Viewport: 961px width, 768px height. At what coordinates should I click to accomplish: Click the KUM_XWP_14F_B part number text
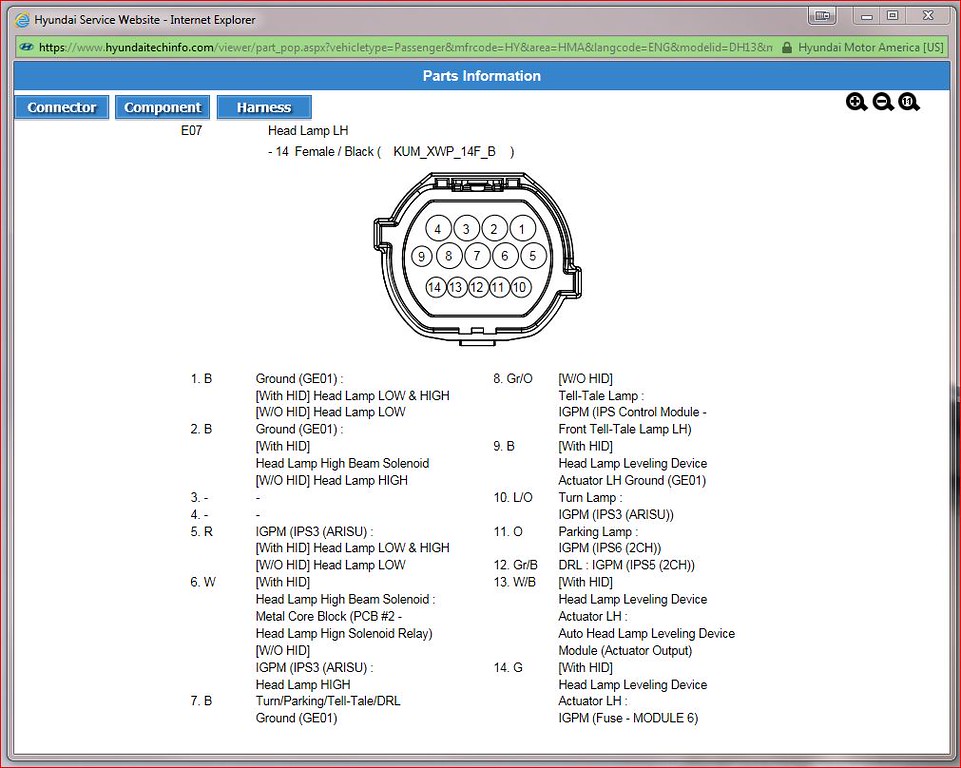click(x=444, y=151)
